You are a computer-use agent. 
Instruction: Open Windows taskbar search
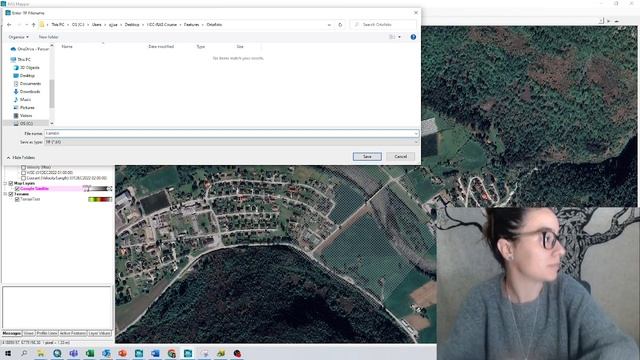pos(24,353)
